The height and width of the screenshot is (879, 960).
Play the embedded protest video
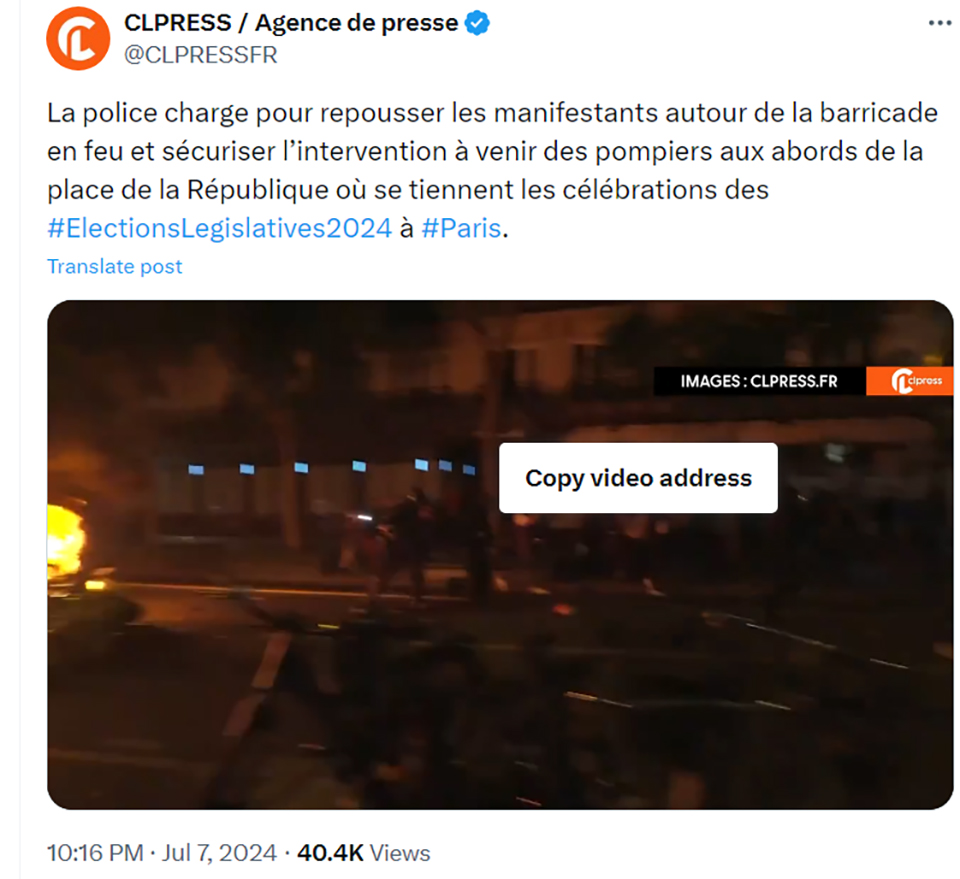(x=500, y=555)
